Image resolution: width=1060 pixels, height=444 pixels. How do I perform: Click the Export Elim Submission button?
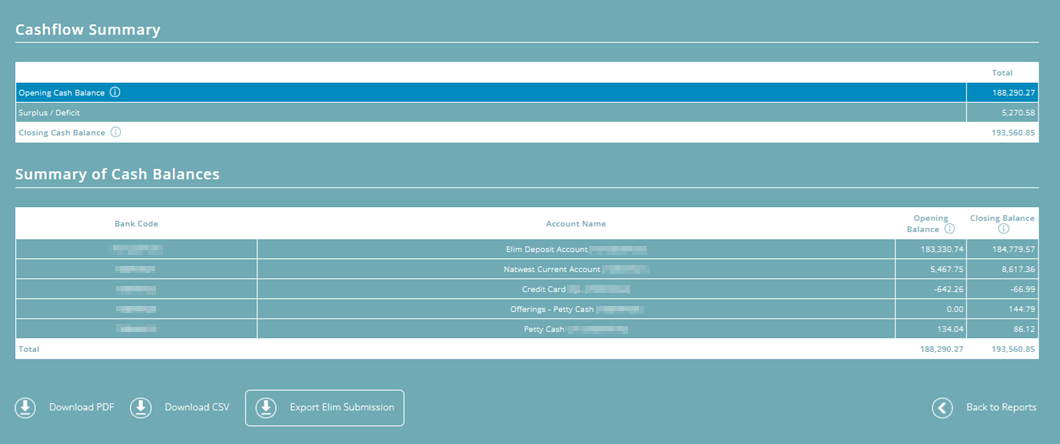coord(324,408)
